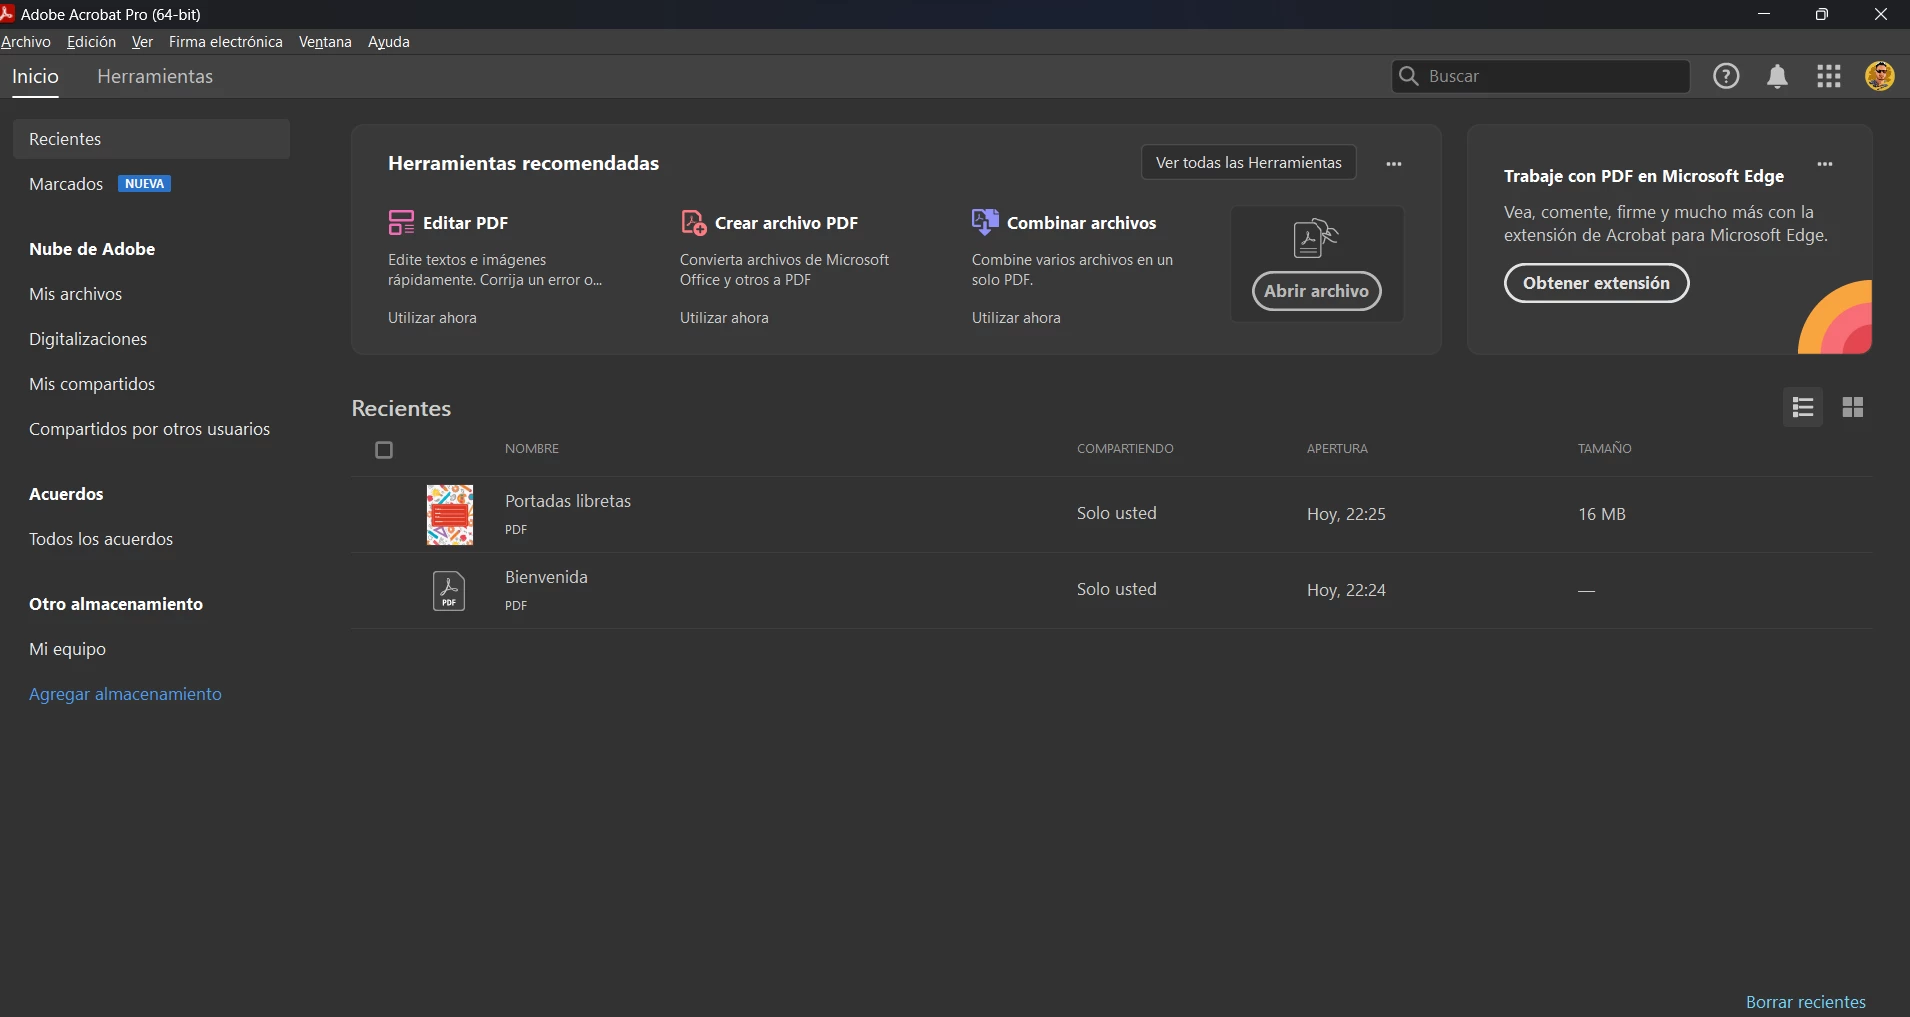Open Mis archivos in sidebar
This screenshot has height=1017, width=1910.
[x=75, y=294]
